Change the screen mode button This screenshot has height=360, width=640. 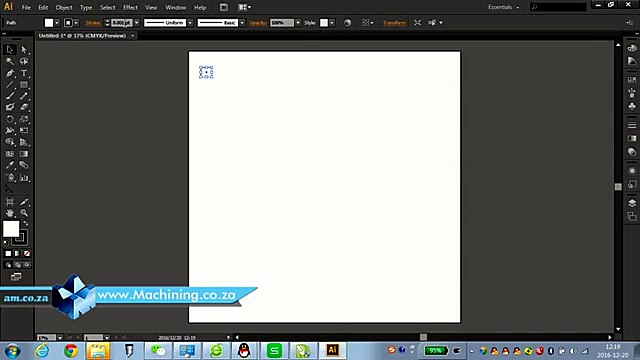(16, 277)
